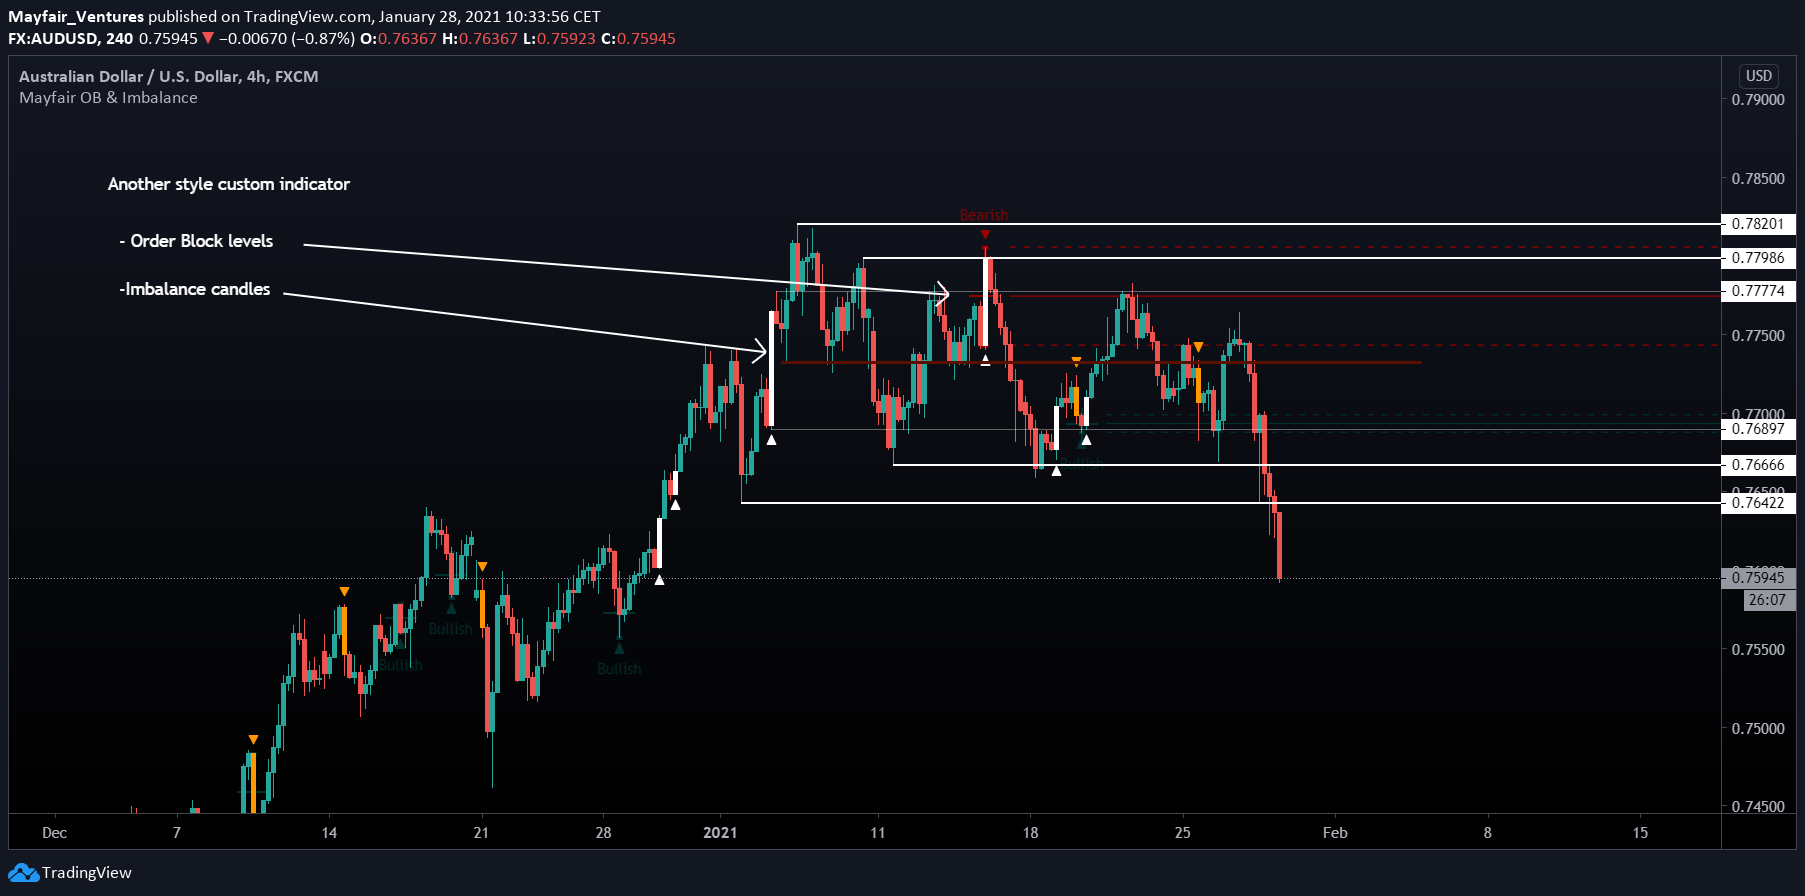1805x896 pixels.
Task: Click the 2021 label on time axis
Action: click(720, 833)
